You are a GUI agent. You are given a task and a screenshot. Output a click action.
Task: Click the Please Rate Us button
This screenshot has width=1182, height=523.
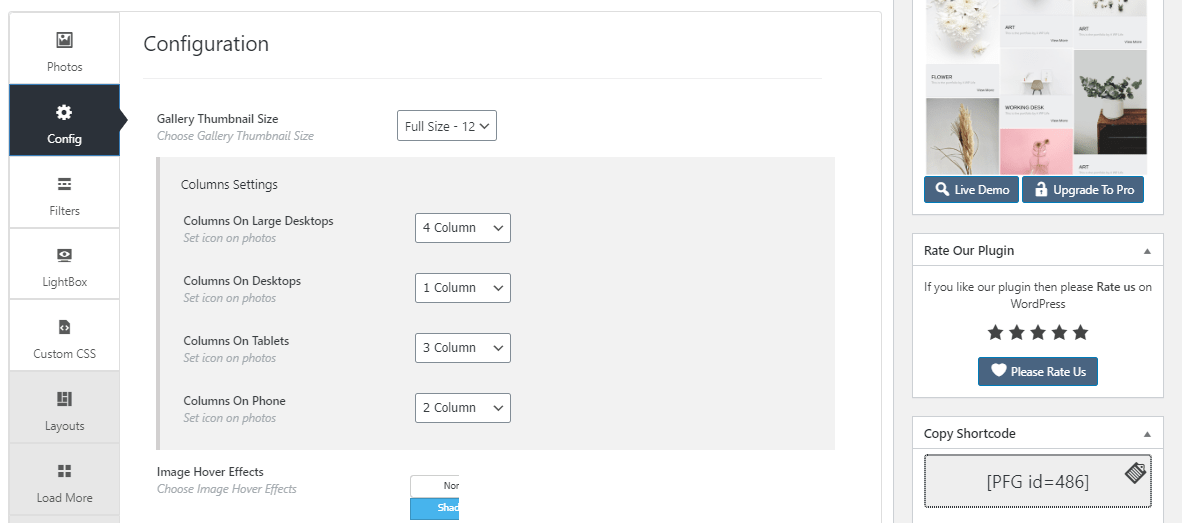(x=1038, y=372)
